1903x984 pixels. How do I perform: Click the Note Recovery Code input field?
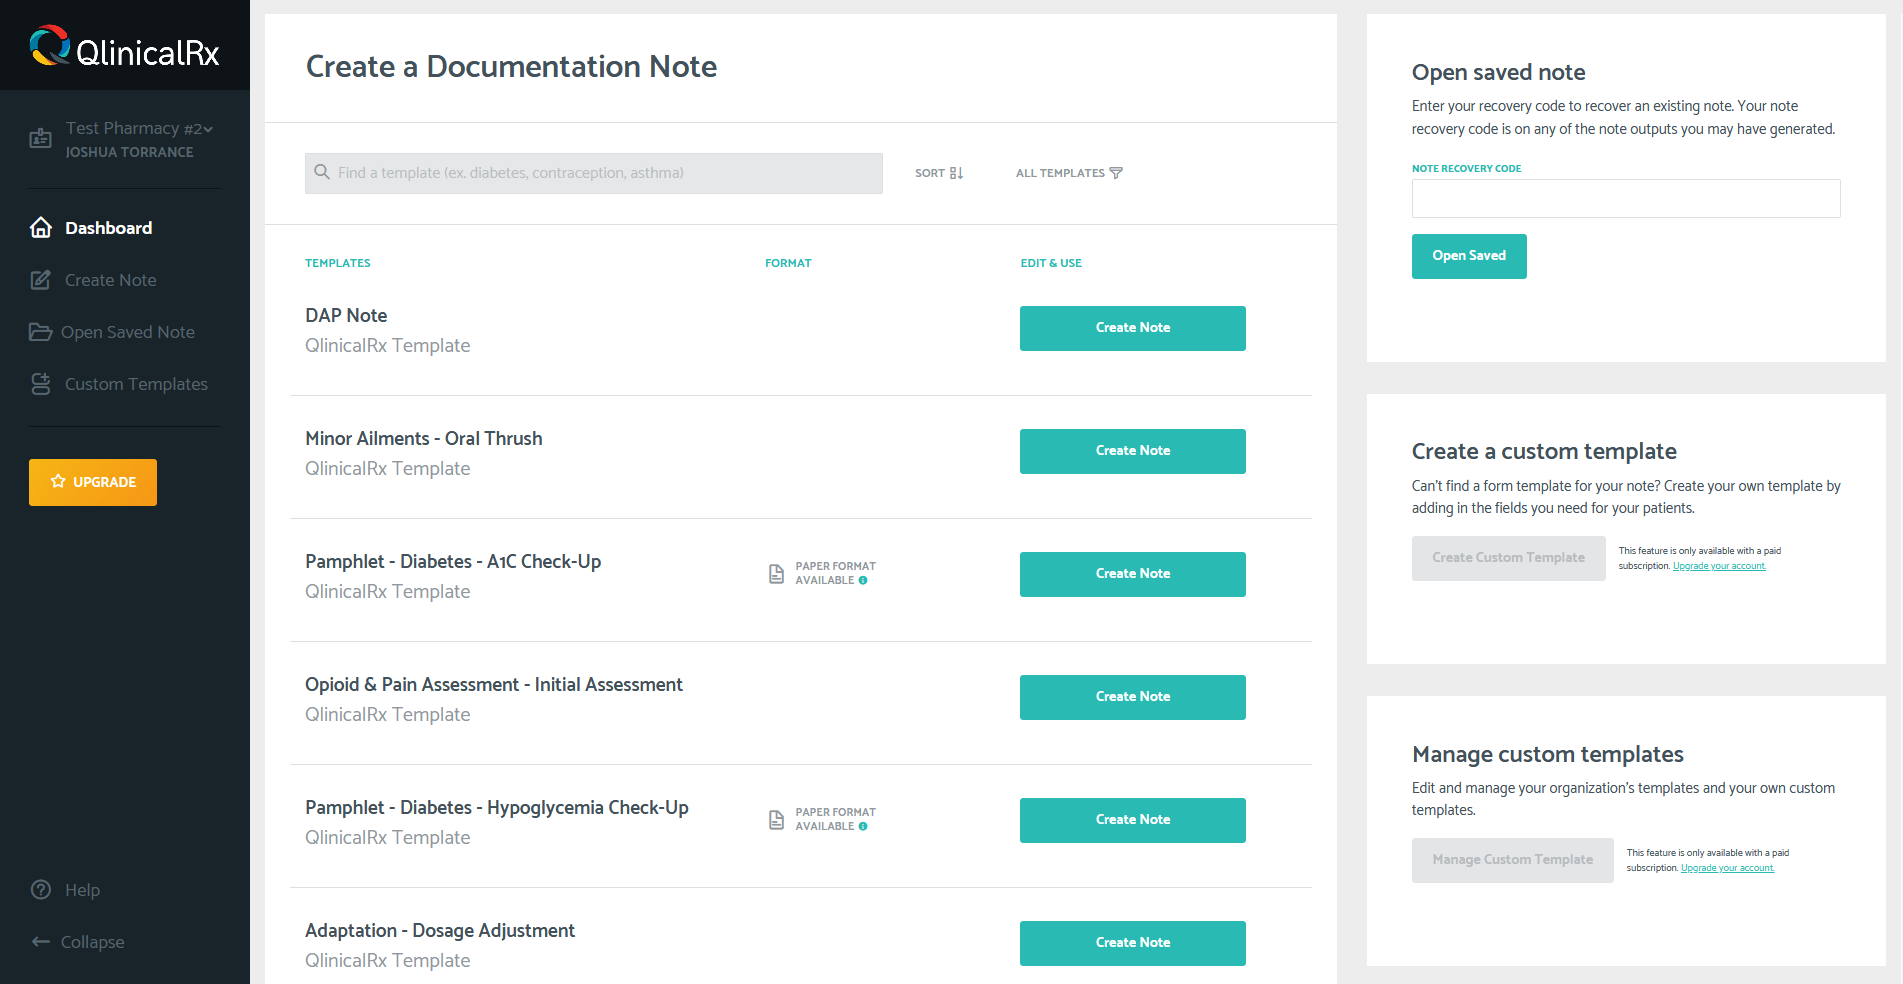(1626, 198)
